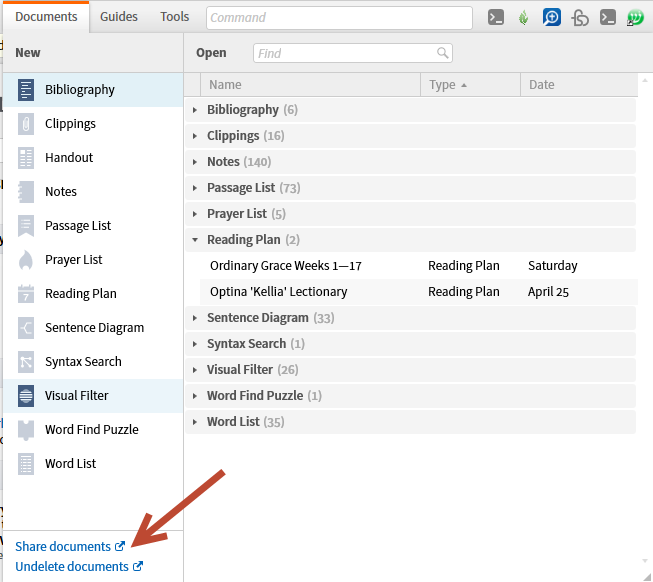Create a new Passage List document
Image resolution: width=653 pixels, height=582 pixels.
(x=93, y=226)
